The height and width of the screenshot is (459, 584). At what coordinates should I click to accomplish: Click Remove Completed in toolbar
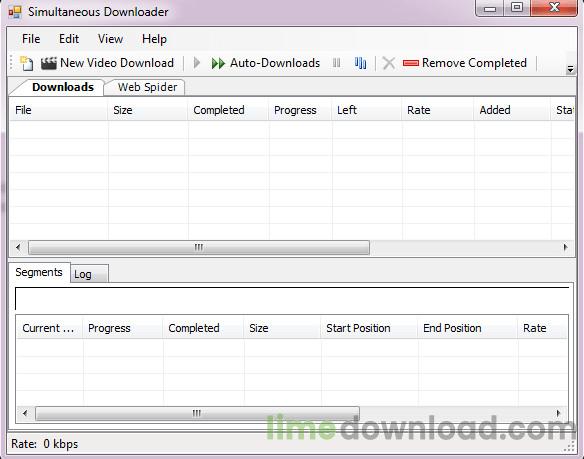tap(465, 63)
